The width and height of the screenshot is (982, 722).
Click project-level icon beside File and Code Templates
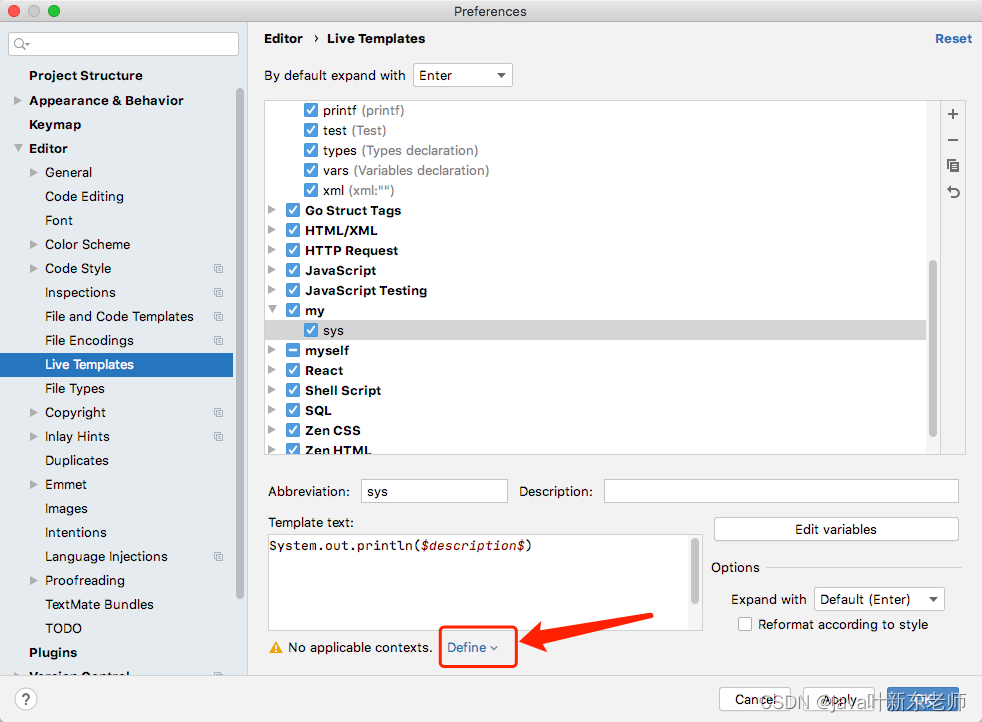(x=218, y=316)
